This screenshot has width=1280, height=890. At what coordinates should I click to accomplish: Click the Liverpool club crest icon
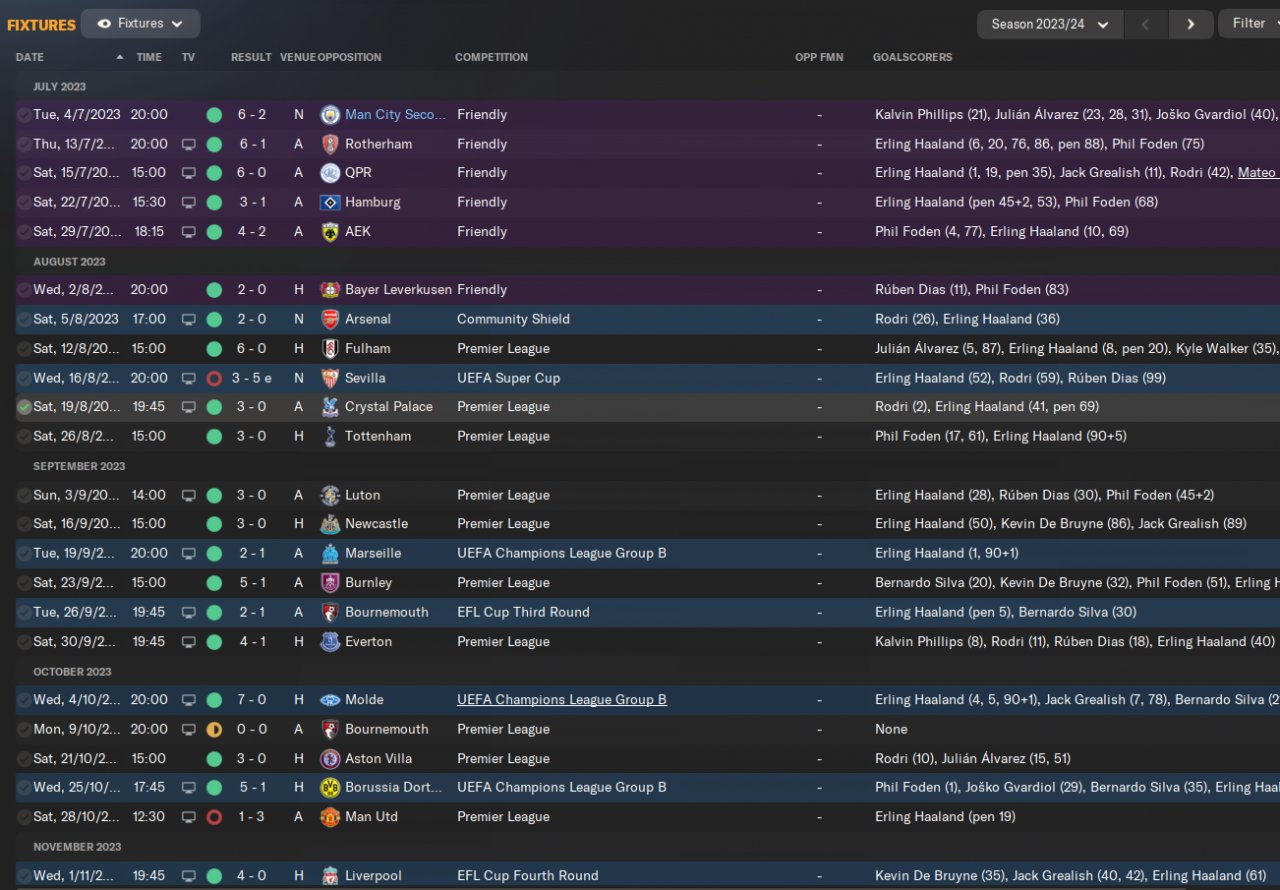coord(330,876)
